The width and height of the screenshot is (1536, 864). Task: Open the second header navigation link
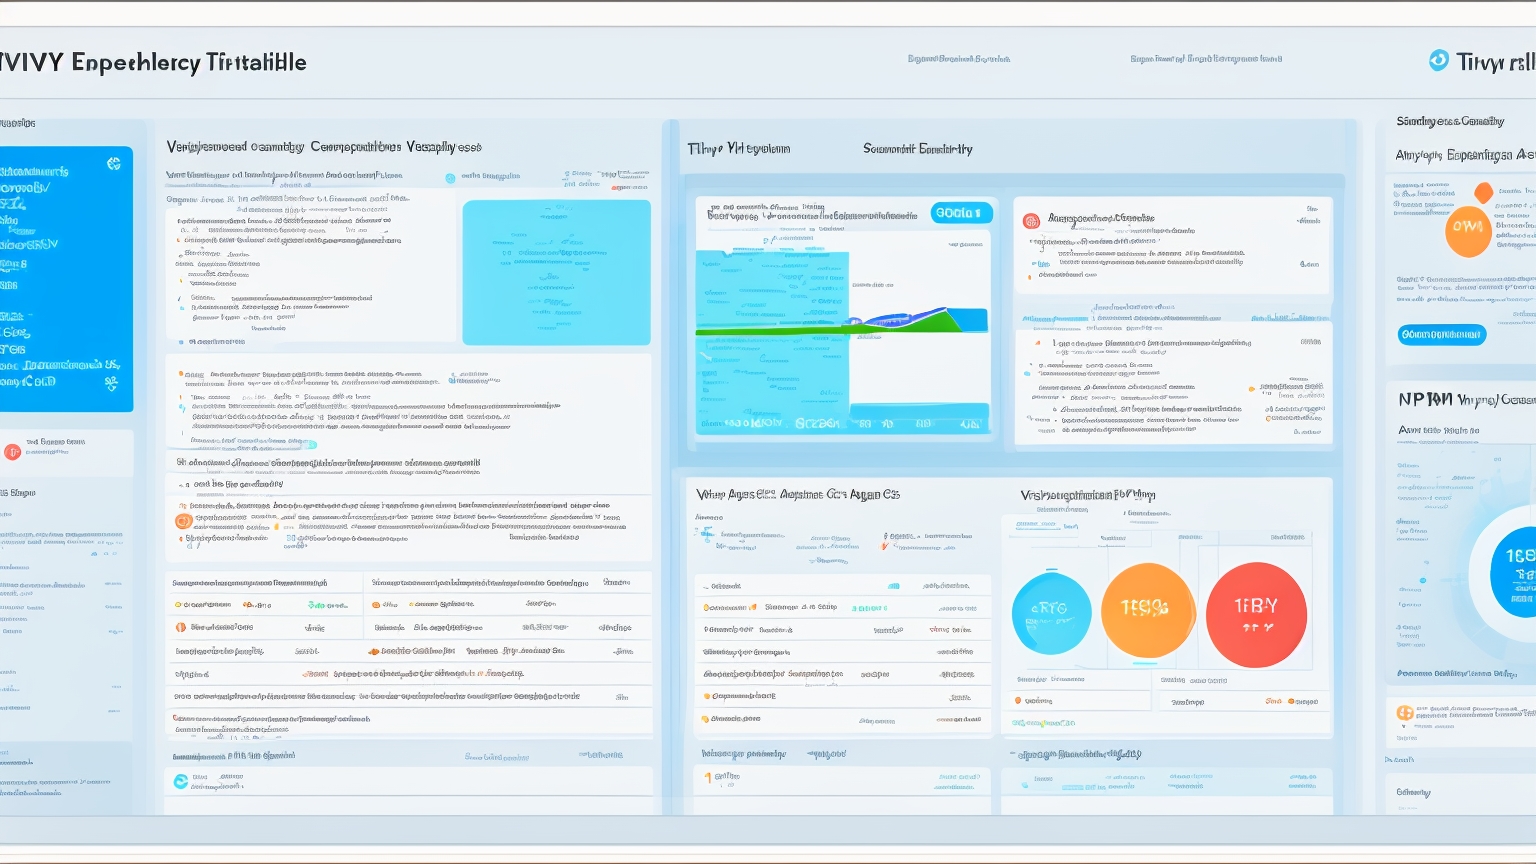tap(1205, 59)
